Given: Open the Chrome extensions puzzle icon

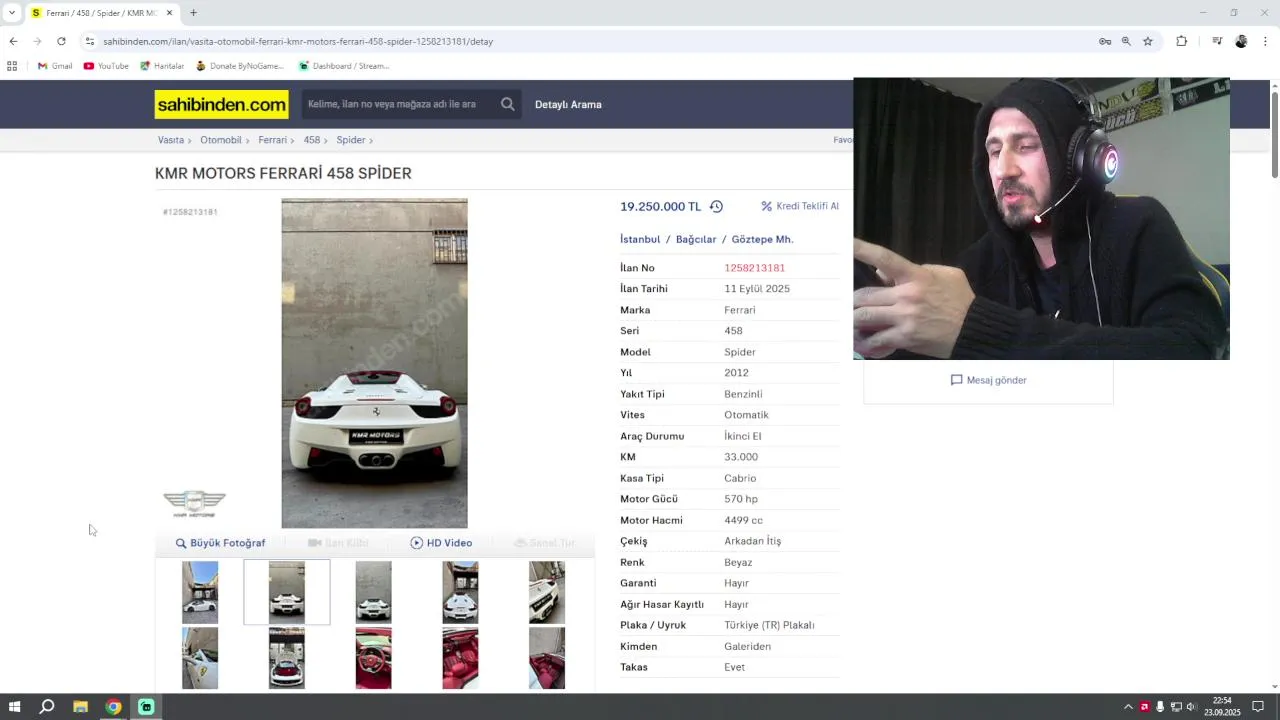Looking at the screenshot, I should (1182, 41).
